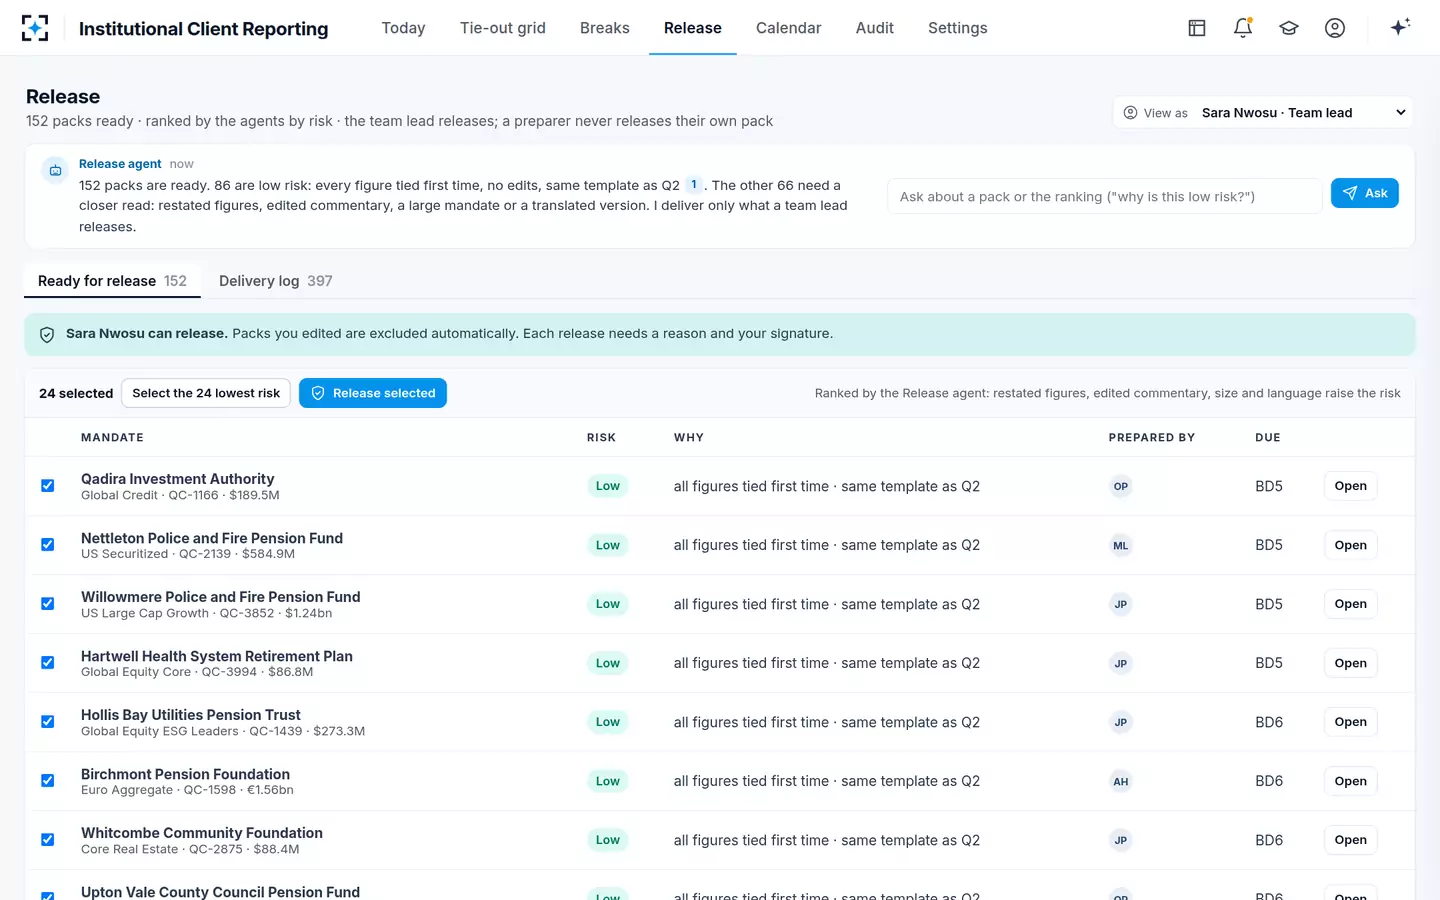
Task: Select the Ready for release tab
Action: pyautogui.click(x=112, y=281)
